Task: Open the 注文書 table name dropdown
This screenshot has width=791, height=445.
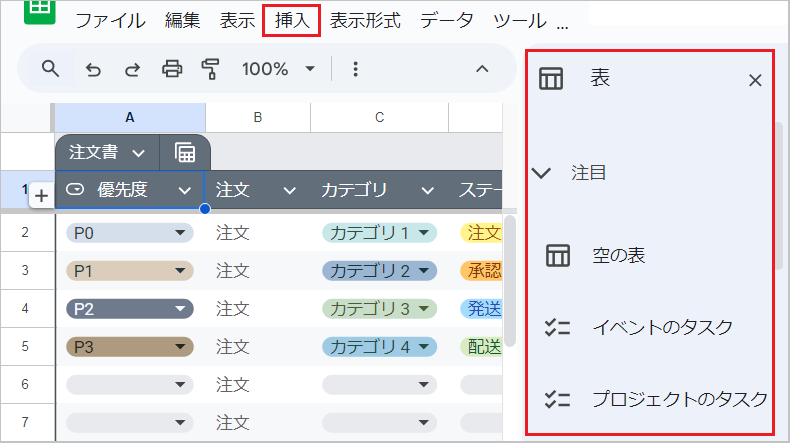Action: tap(139, 153)
